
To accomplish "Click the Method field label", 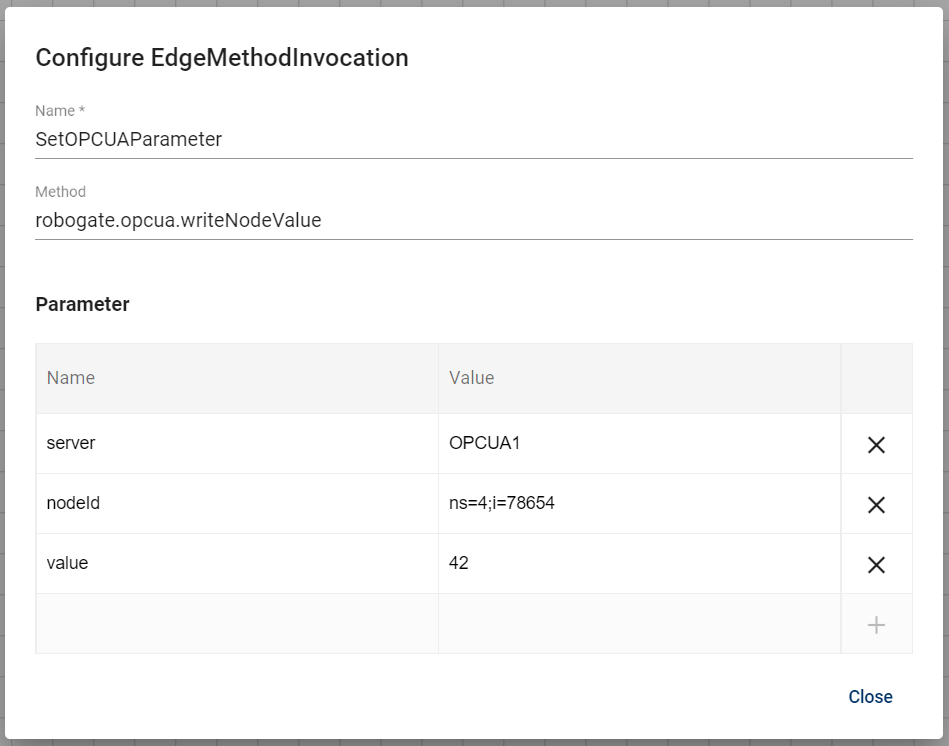I will pyautogui.click(x=60, y=192).
